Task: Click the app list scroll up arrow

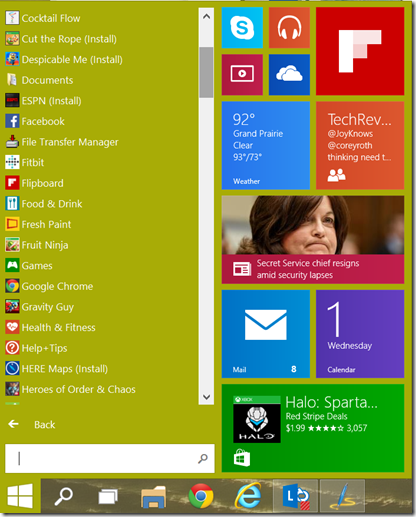Action: click(x=206, y=16)
